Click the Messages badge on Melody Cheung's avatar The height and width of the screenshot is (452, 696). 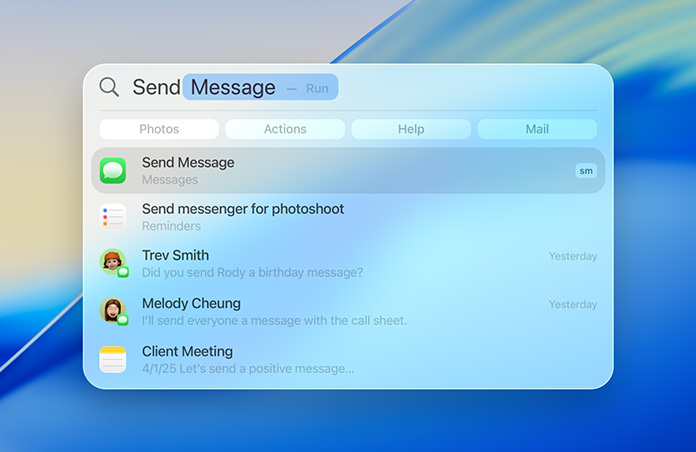tap(123, 320)
